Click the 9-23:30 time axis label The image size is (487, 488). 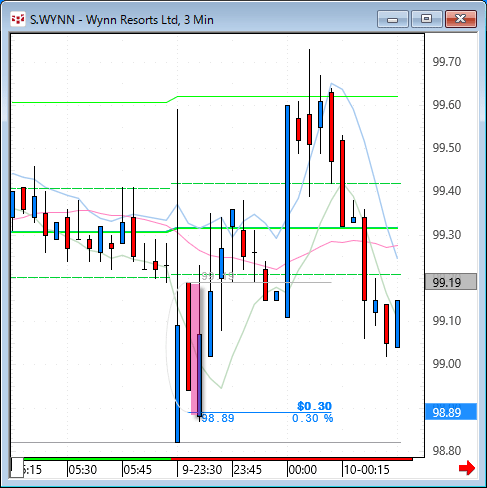click(202, 470)
